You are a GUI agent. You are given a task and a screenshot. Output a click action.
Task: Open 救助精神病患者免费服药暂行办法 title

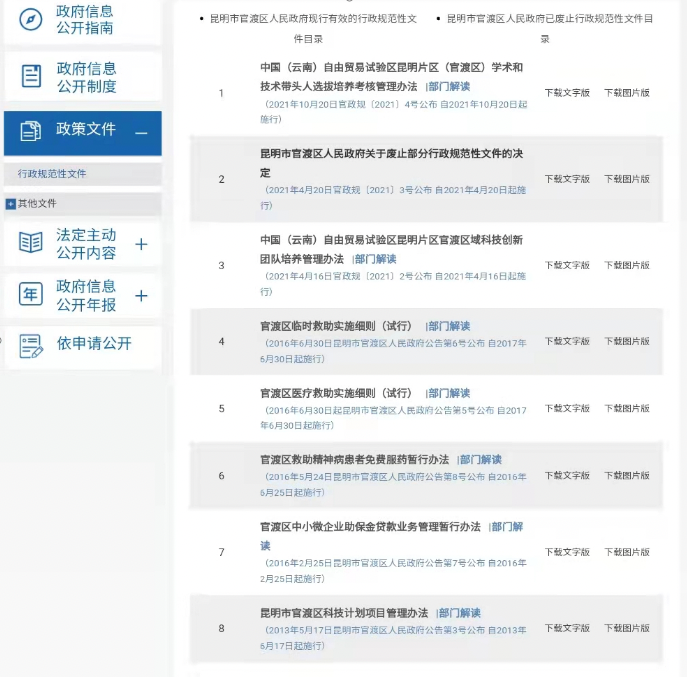coord(354,460)
